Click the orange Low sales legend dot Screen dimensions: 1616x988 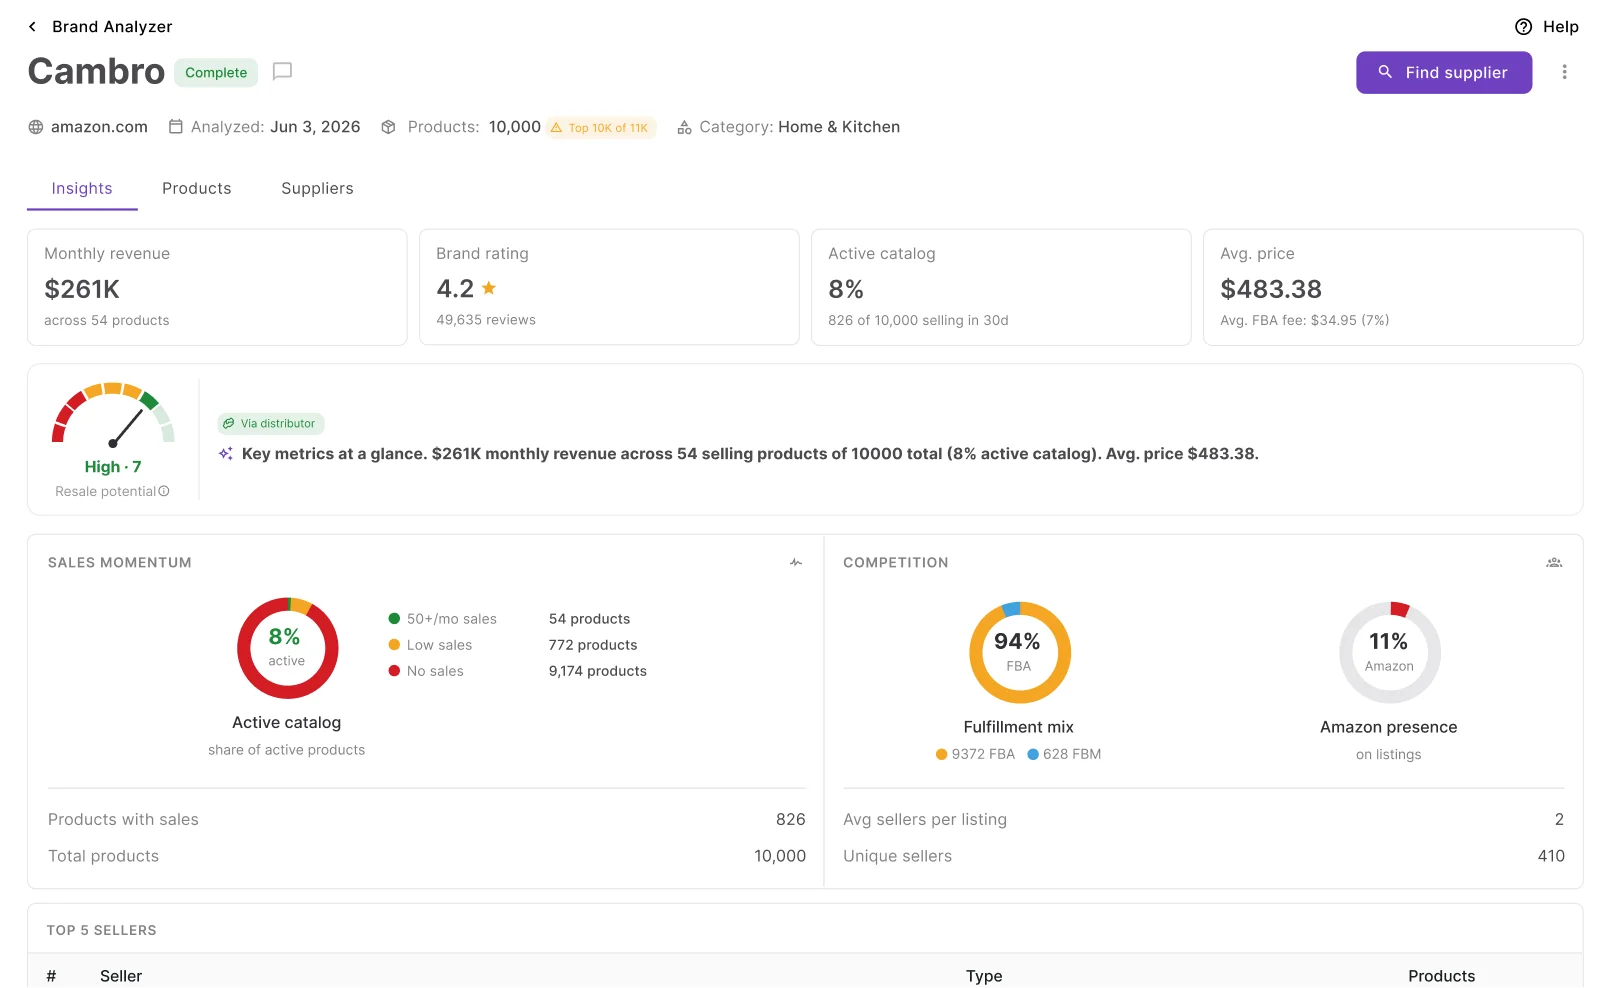(394, 645)
